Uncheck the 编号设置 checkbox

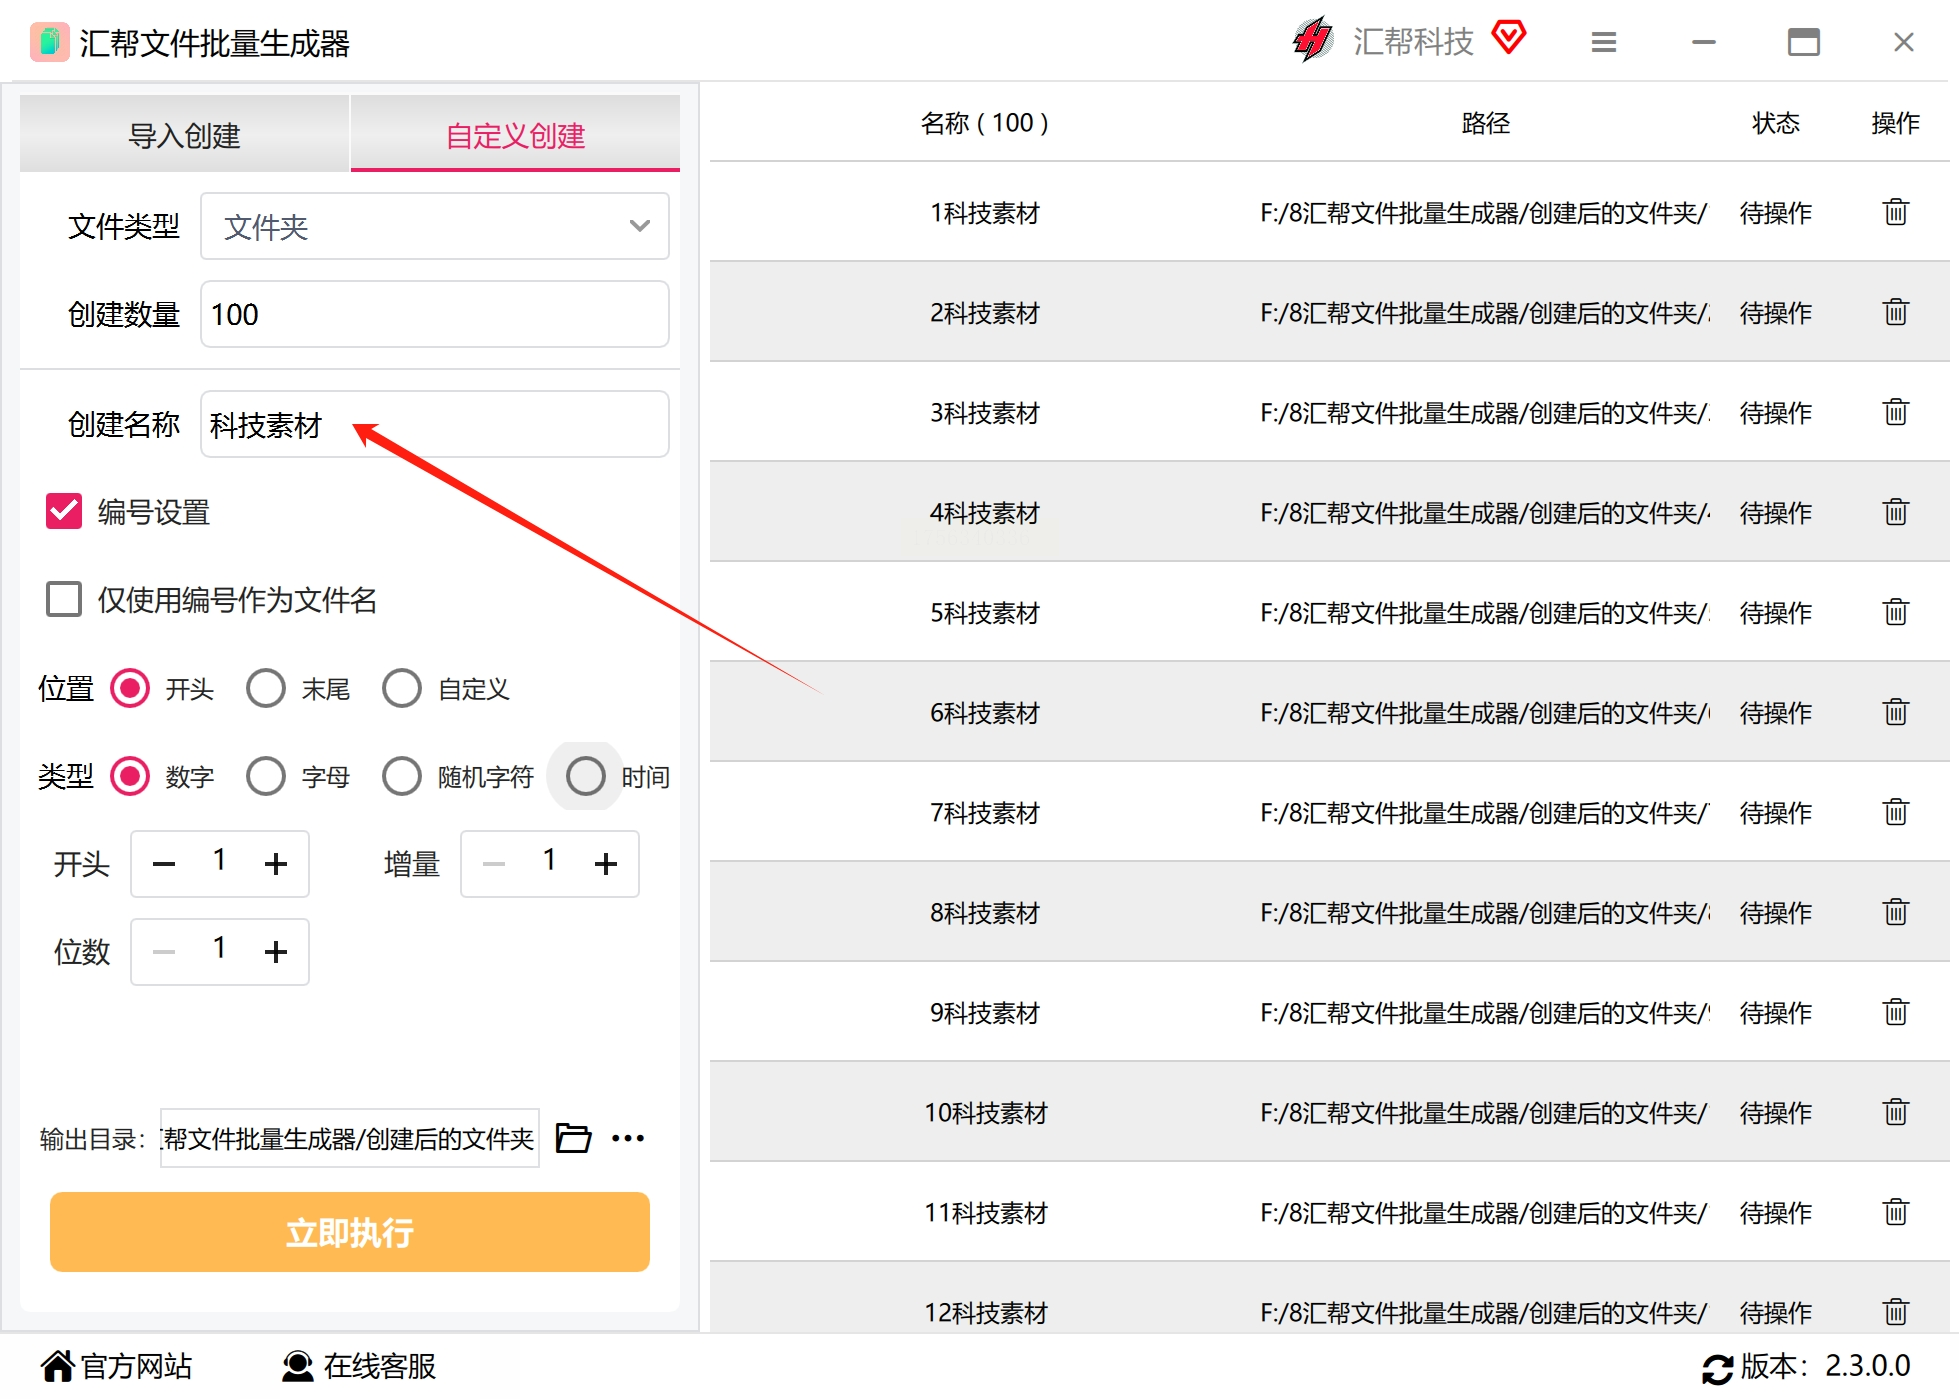pos(64,511)
